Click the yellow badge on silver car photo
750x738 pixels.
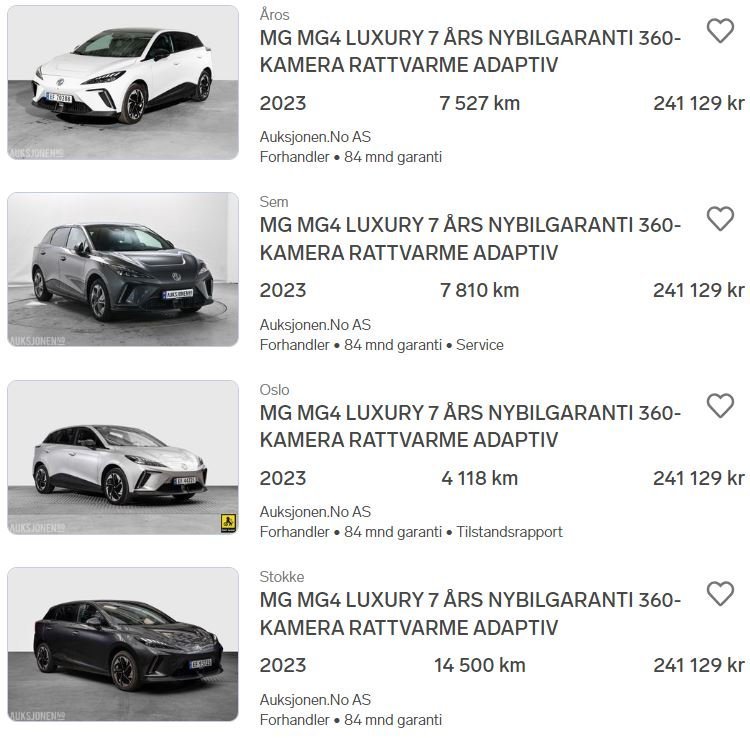coord(228,523)
